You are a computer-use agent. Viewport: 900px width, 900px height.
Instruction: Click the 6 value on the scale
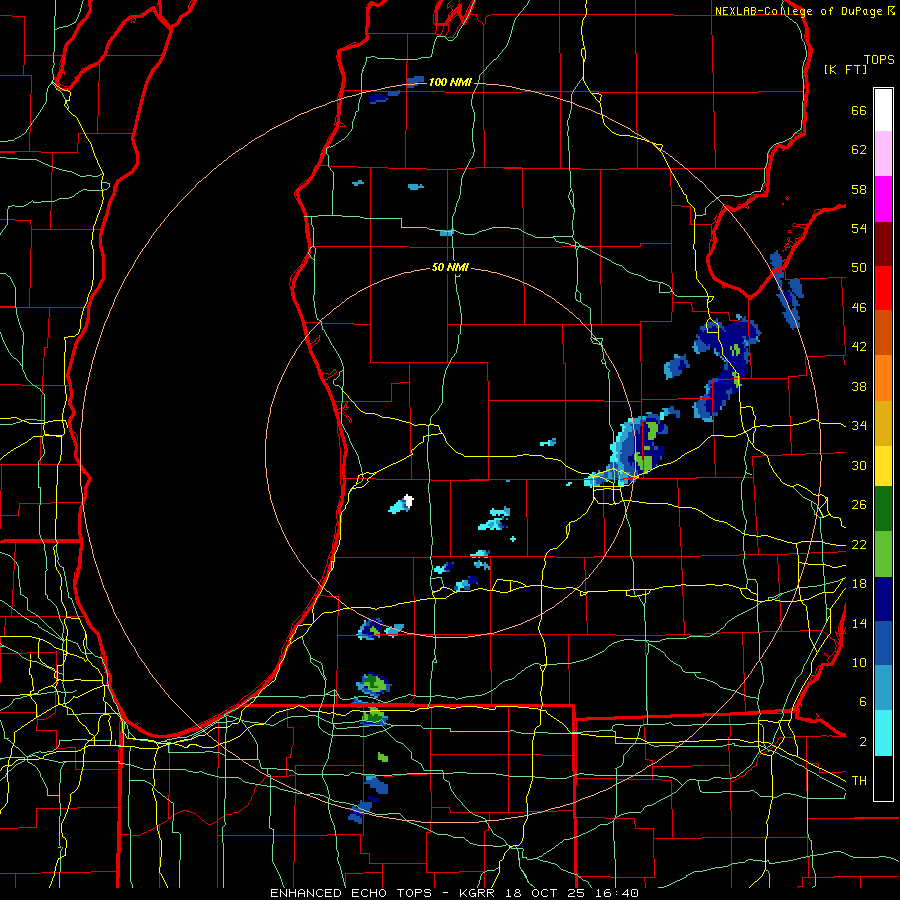tap(863, 702)
